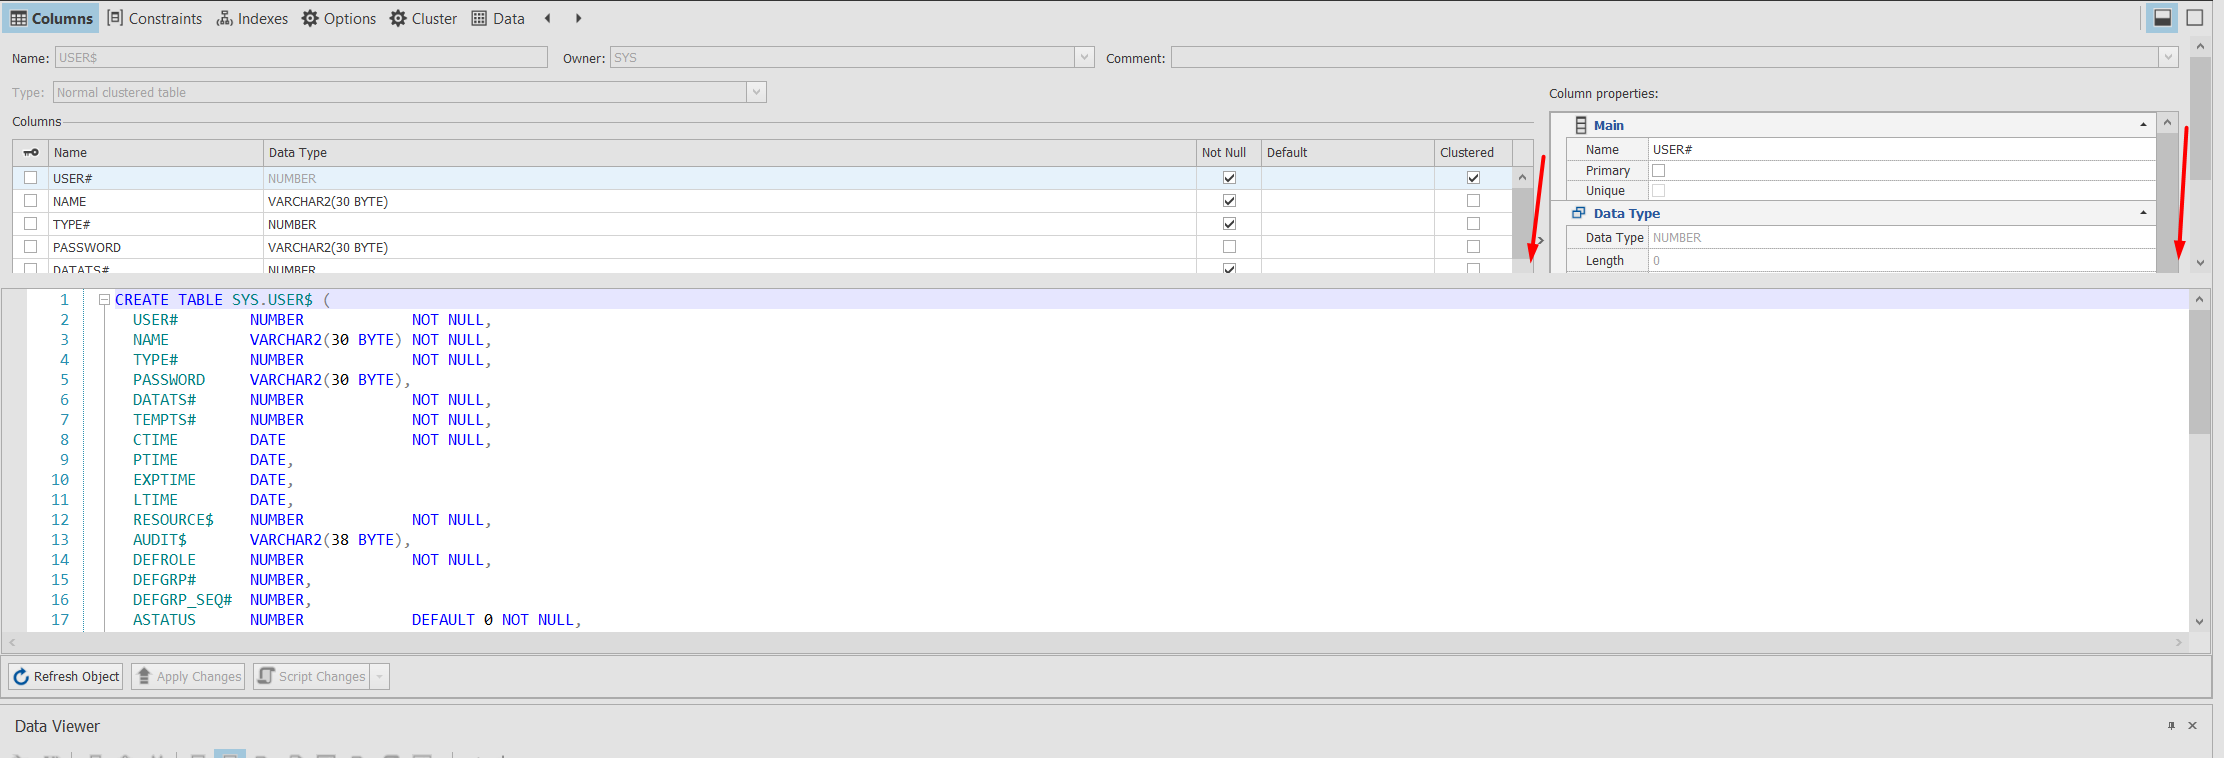Open the Indexes tab
This screenshot has width=2224, height=758.
point(252,18)
